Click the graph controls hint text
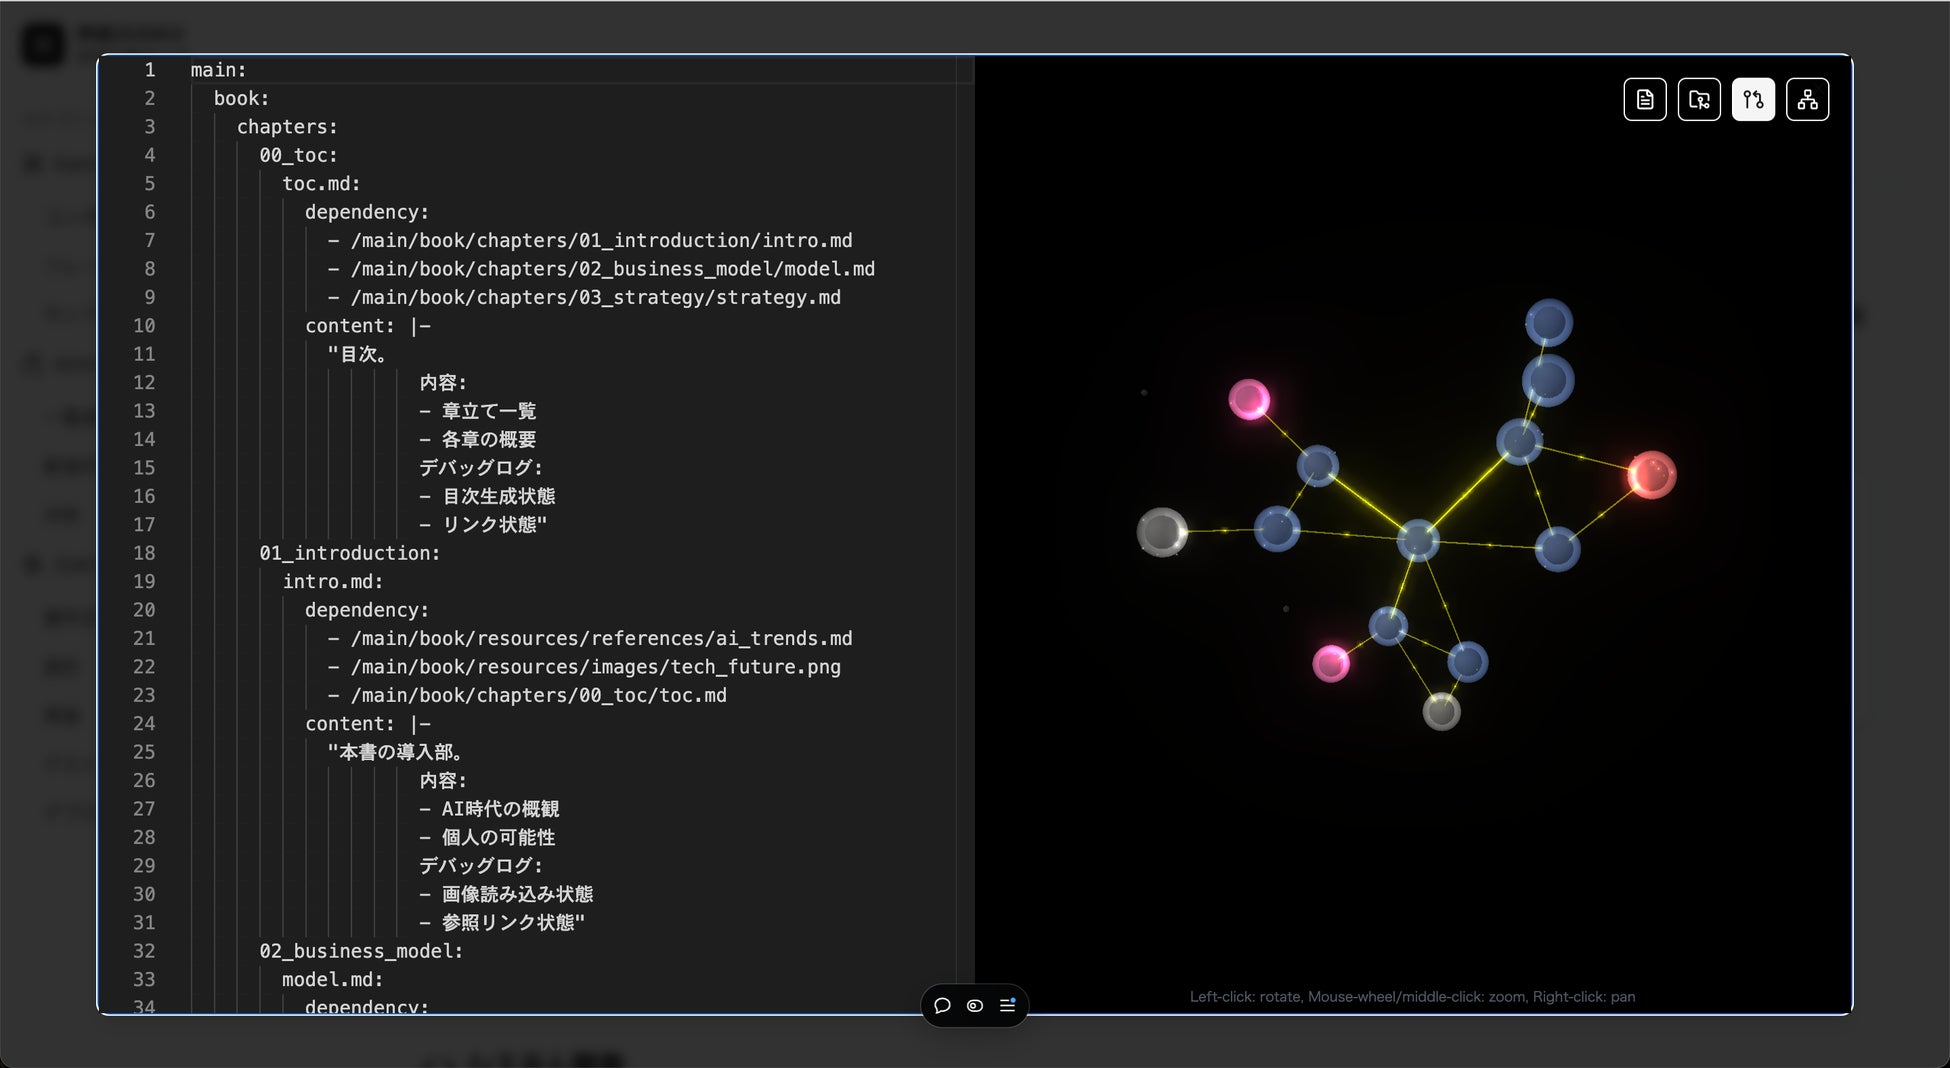1950x1068 pixels. 1413,996
